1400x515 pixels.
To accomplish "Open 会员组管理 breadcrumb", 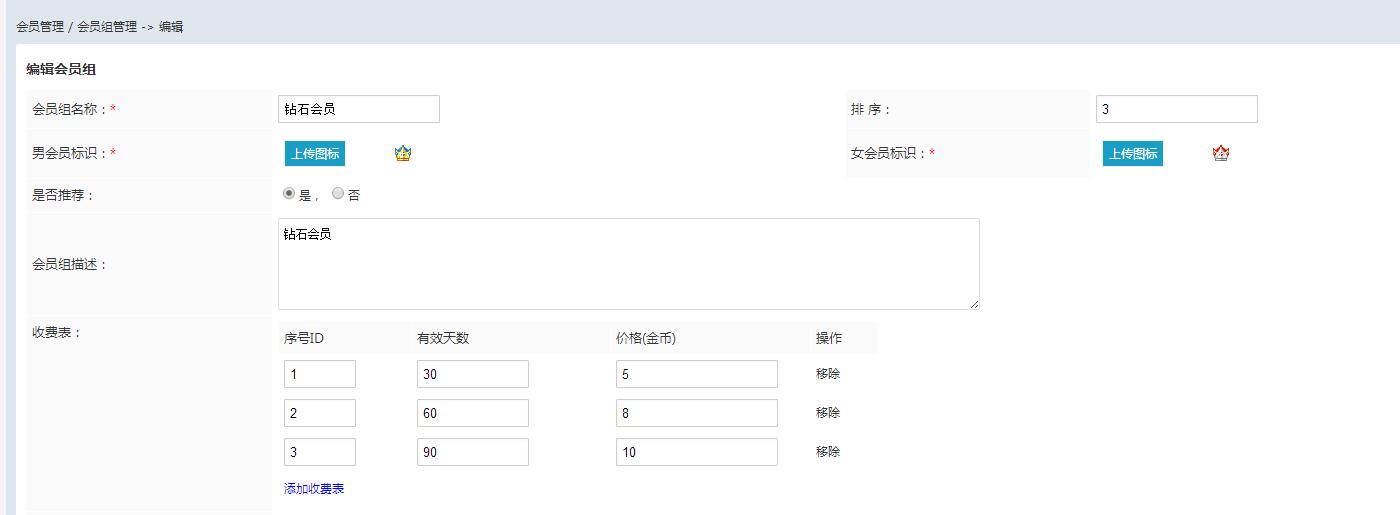I will (107, 27).
